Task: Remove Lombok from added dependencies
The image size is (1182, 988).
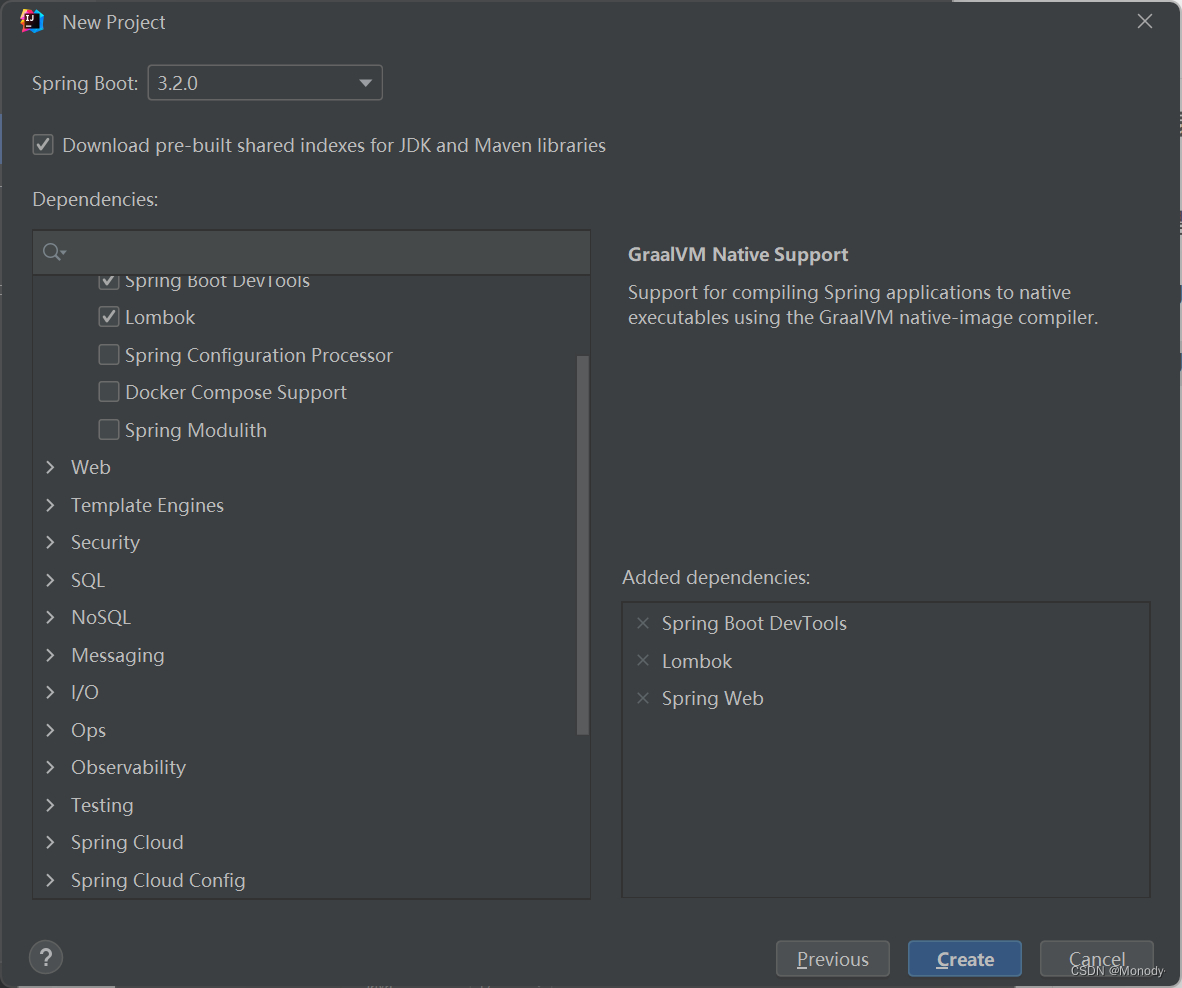Action: click(x=643, y=661)
